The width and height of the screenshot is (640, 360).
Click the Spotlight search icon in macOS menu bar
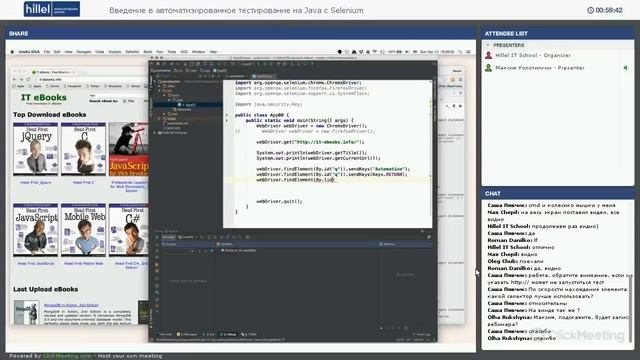pyautogui.click(x=460, y=52)
